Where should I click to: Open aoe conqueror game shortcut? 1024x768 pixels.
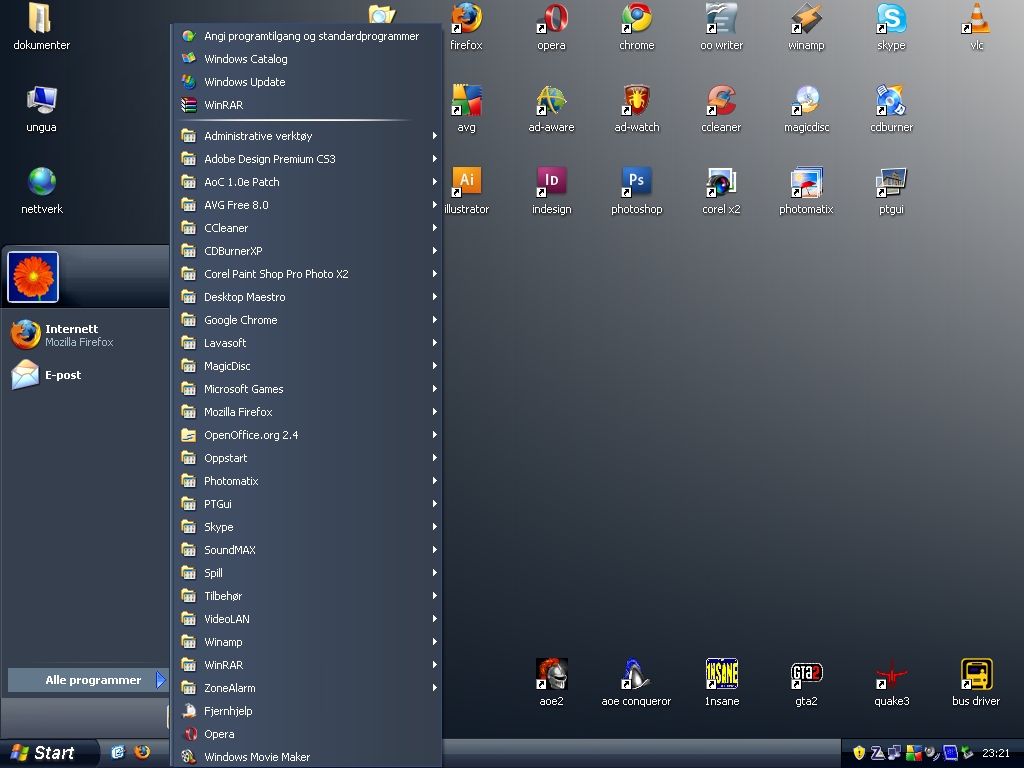point(637,682)
